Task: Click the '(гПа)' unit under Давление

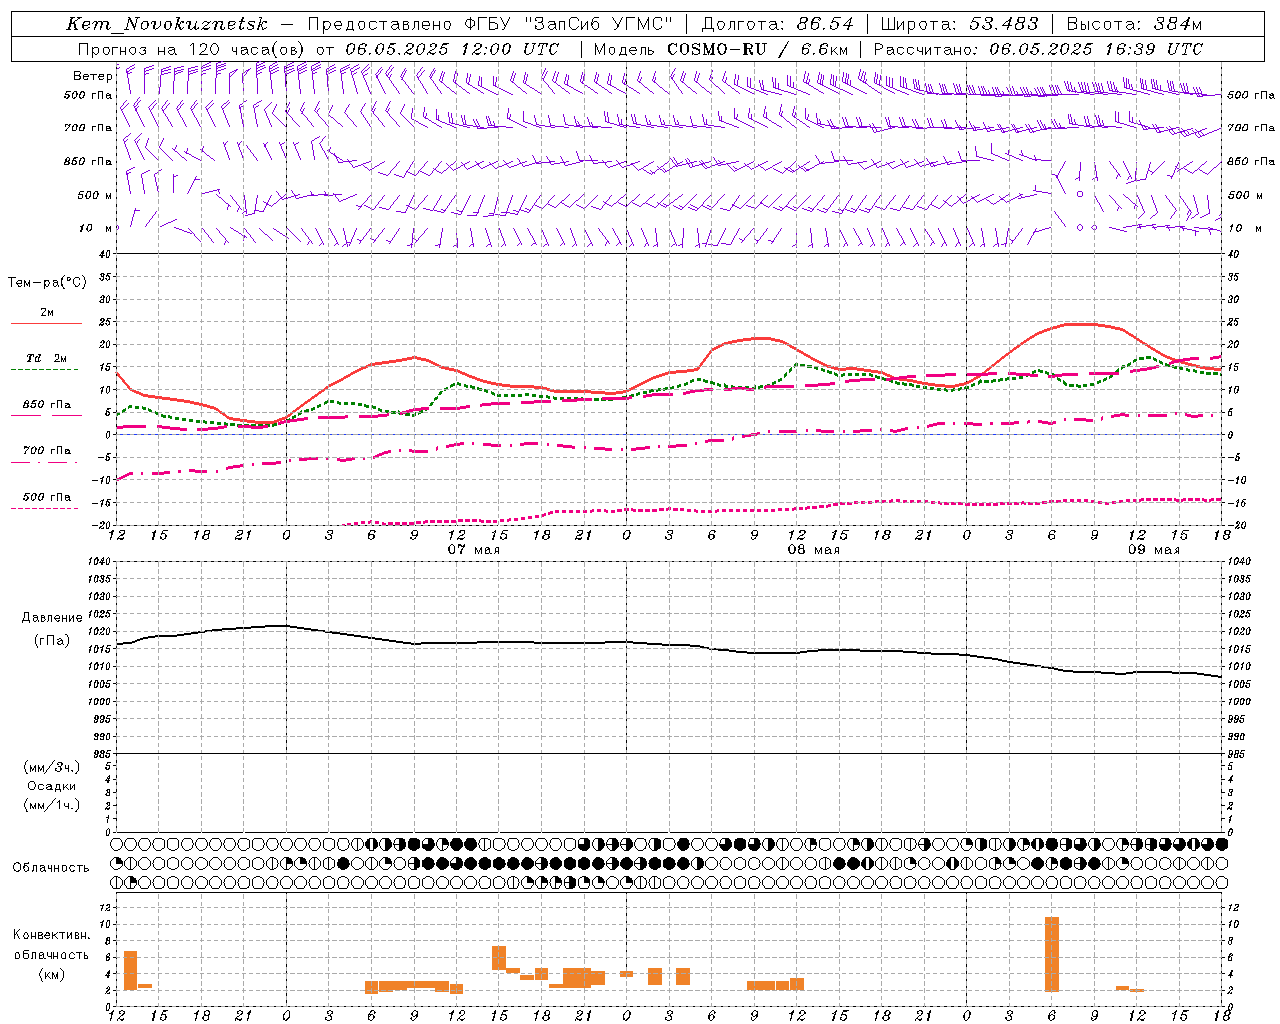Action: pos(52,641)
